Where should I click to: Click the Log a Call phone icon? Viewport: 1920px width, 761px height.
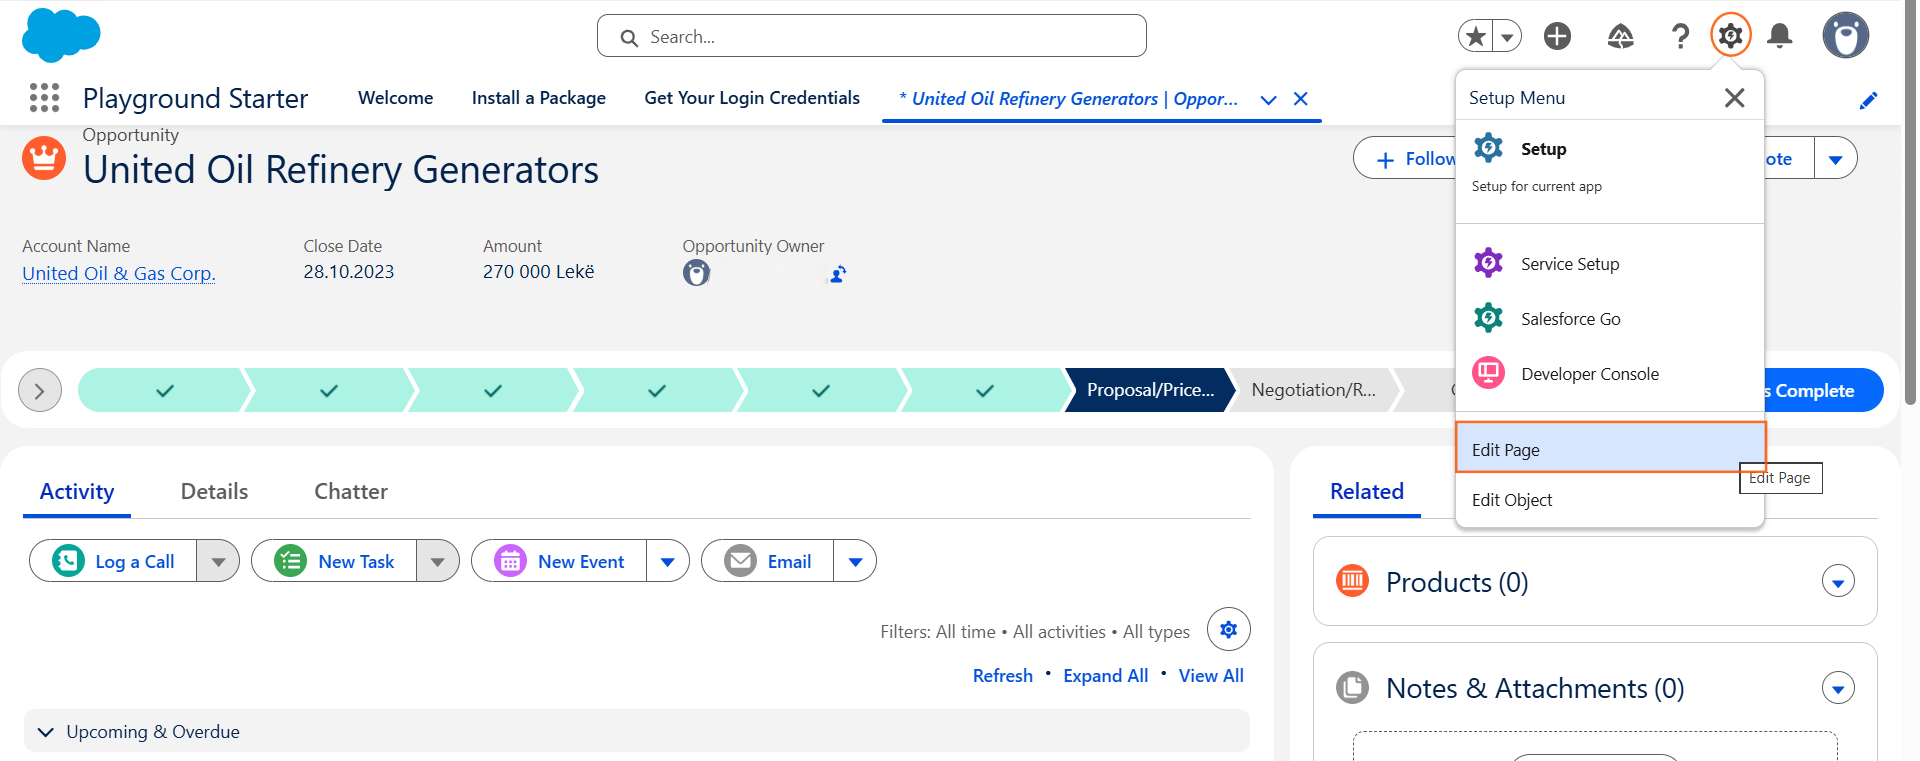[68, 561]
